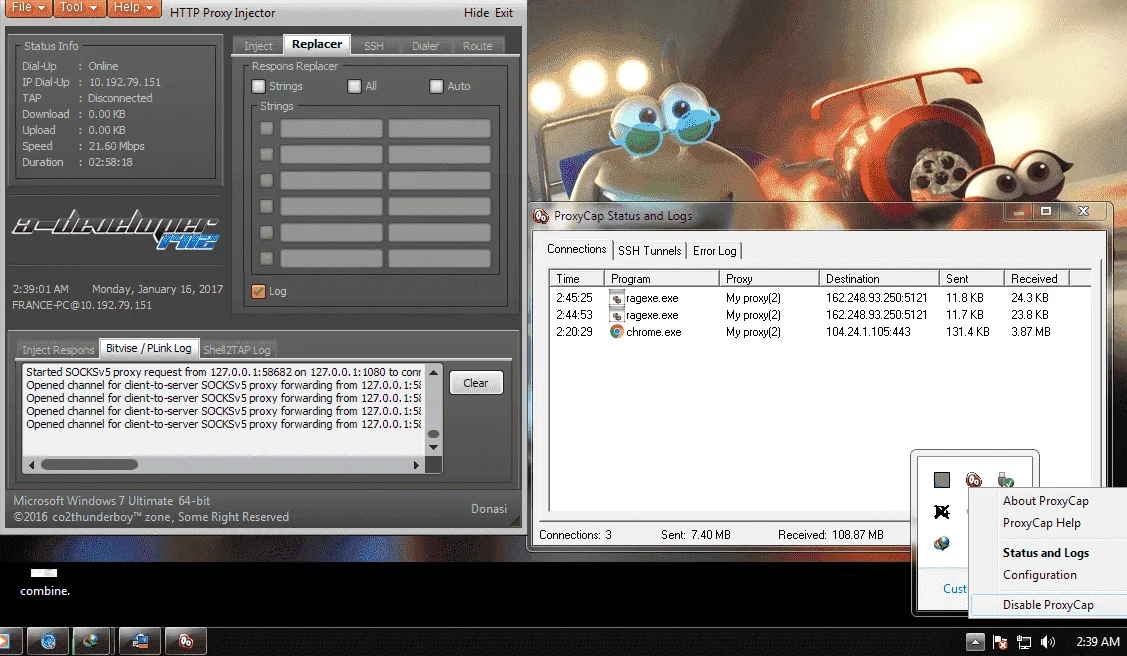Screen dimensions: 1127x656
Task: Click sixth row left string input field
Action: pyautogui.click(x=331, y=258)
